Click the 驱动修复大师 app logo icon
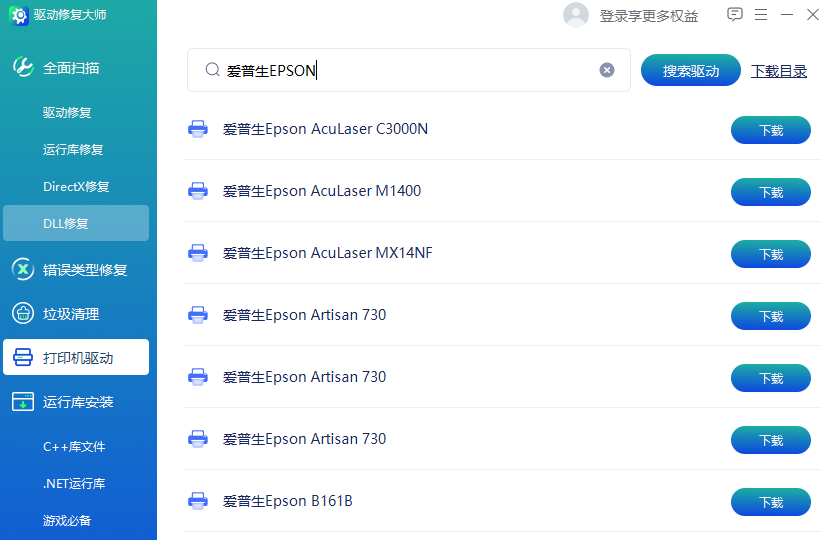Screen dimensions: 831x540 tap(19, 15)
